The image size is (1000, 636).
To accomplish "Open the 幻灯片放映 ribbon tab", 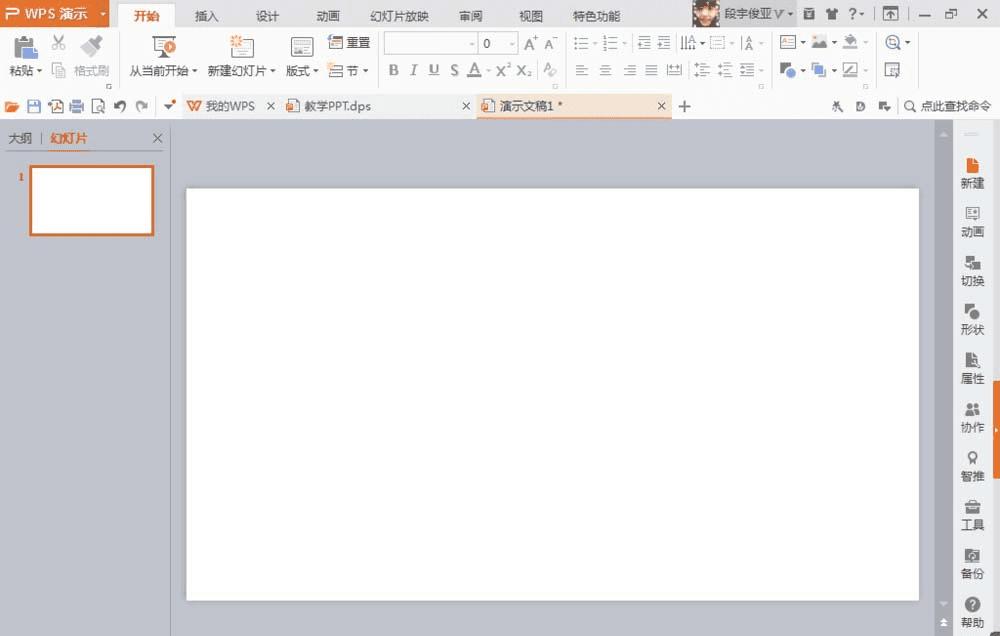I will tap(399, 16).
